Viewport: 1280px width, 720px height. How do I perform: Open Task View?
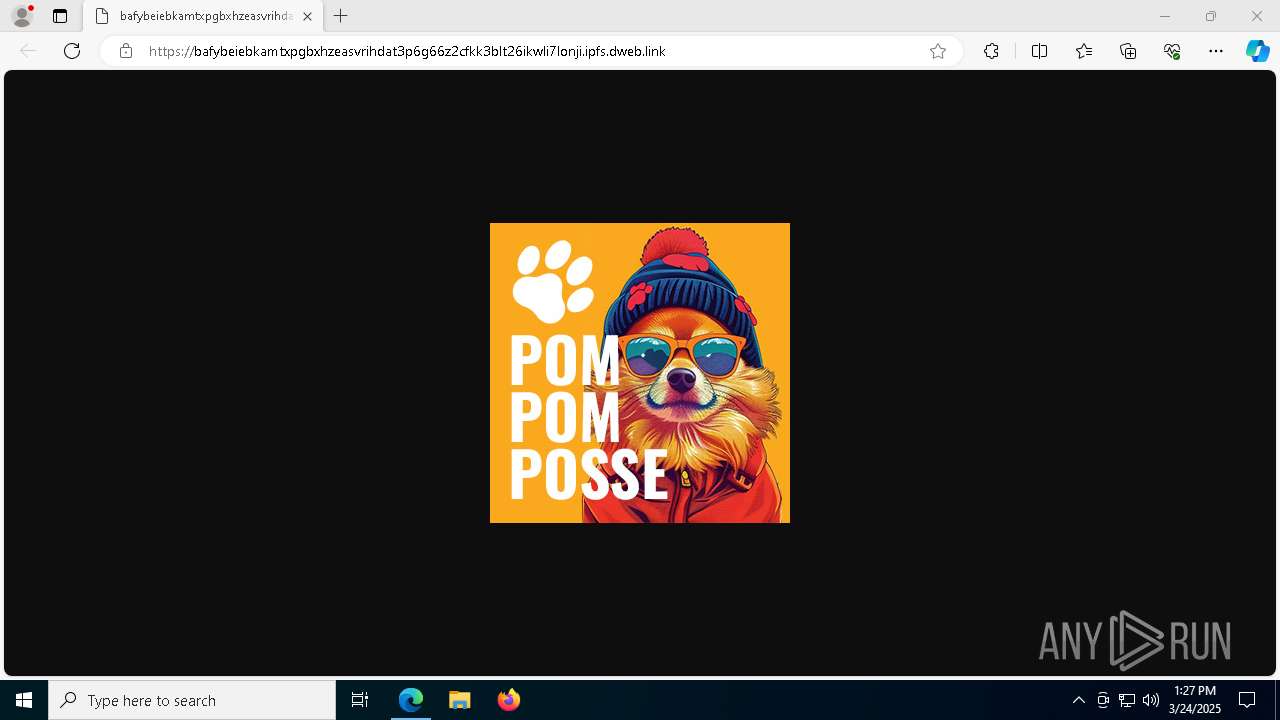(360, 700)
